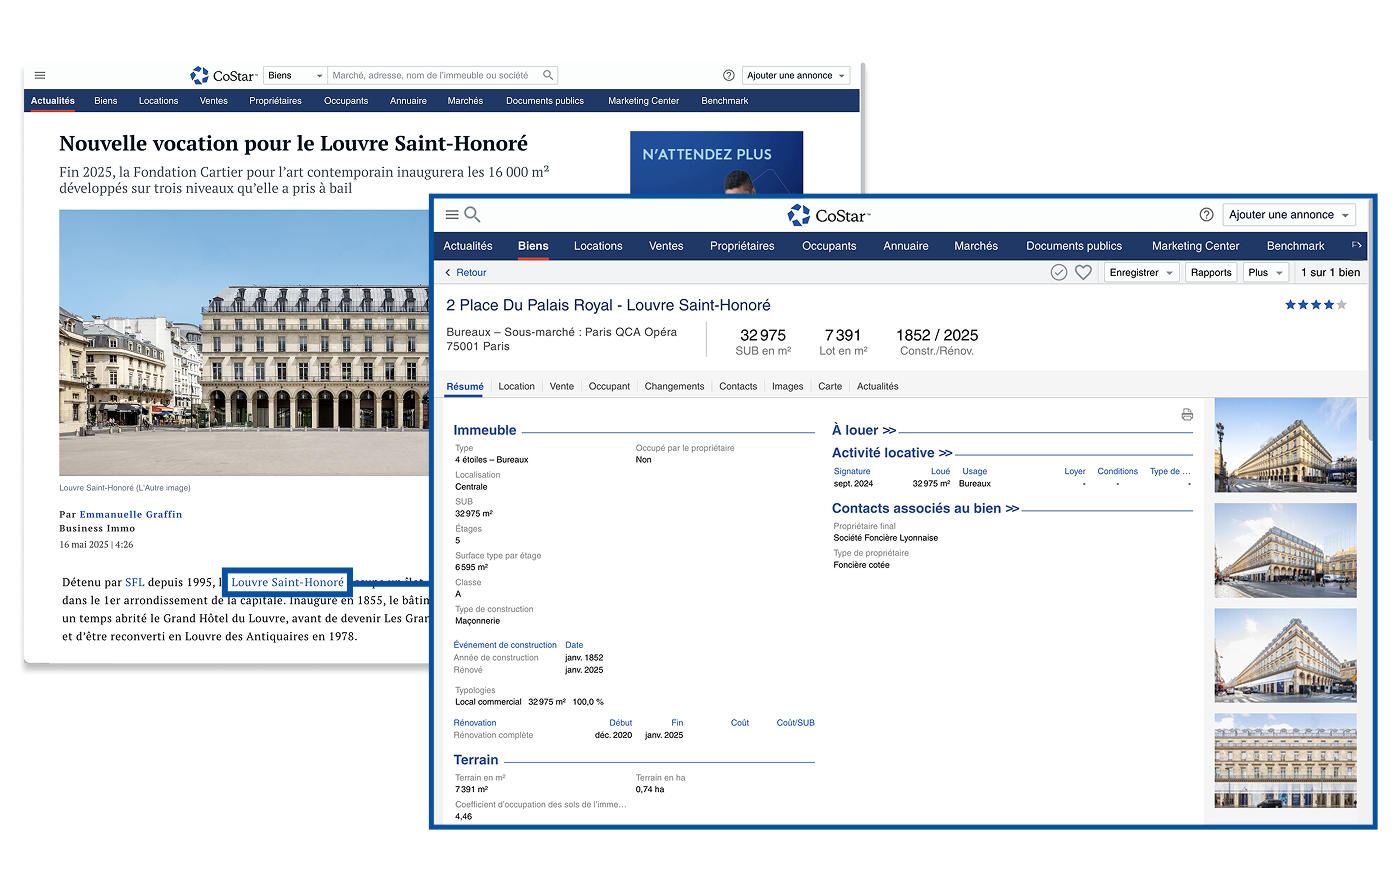Expand the Enregistrer dropdown
The image size is (1400, 894).
click(x=1141, y=272)
